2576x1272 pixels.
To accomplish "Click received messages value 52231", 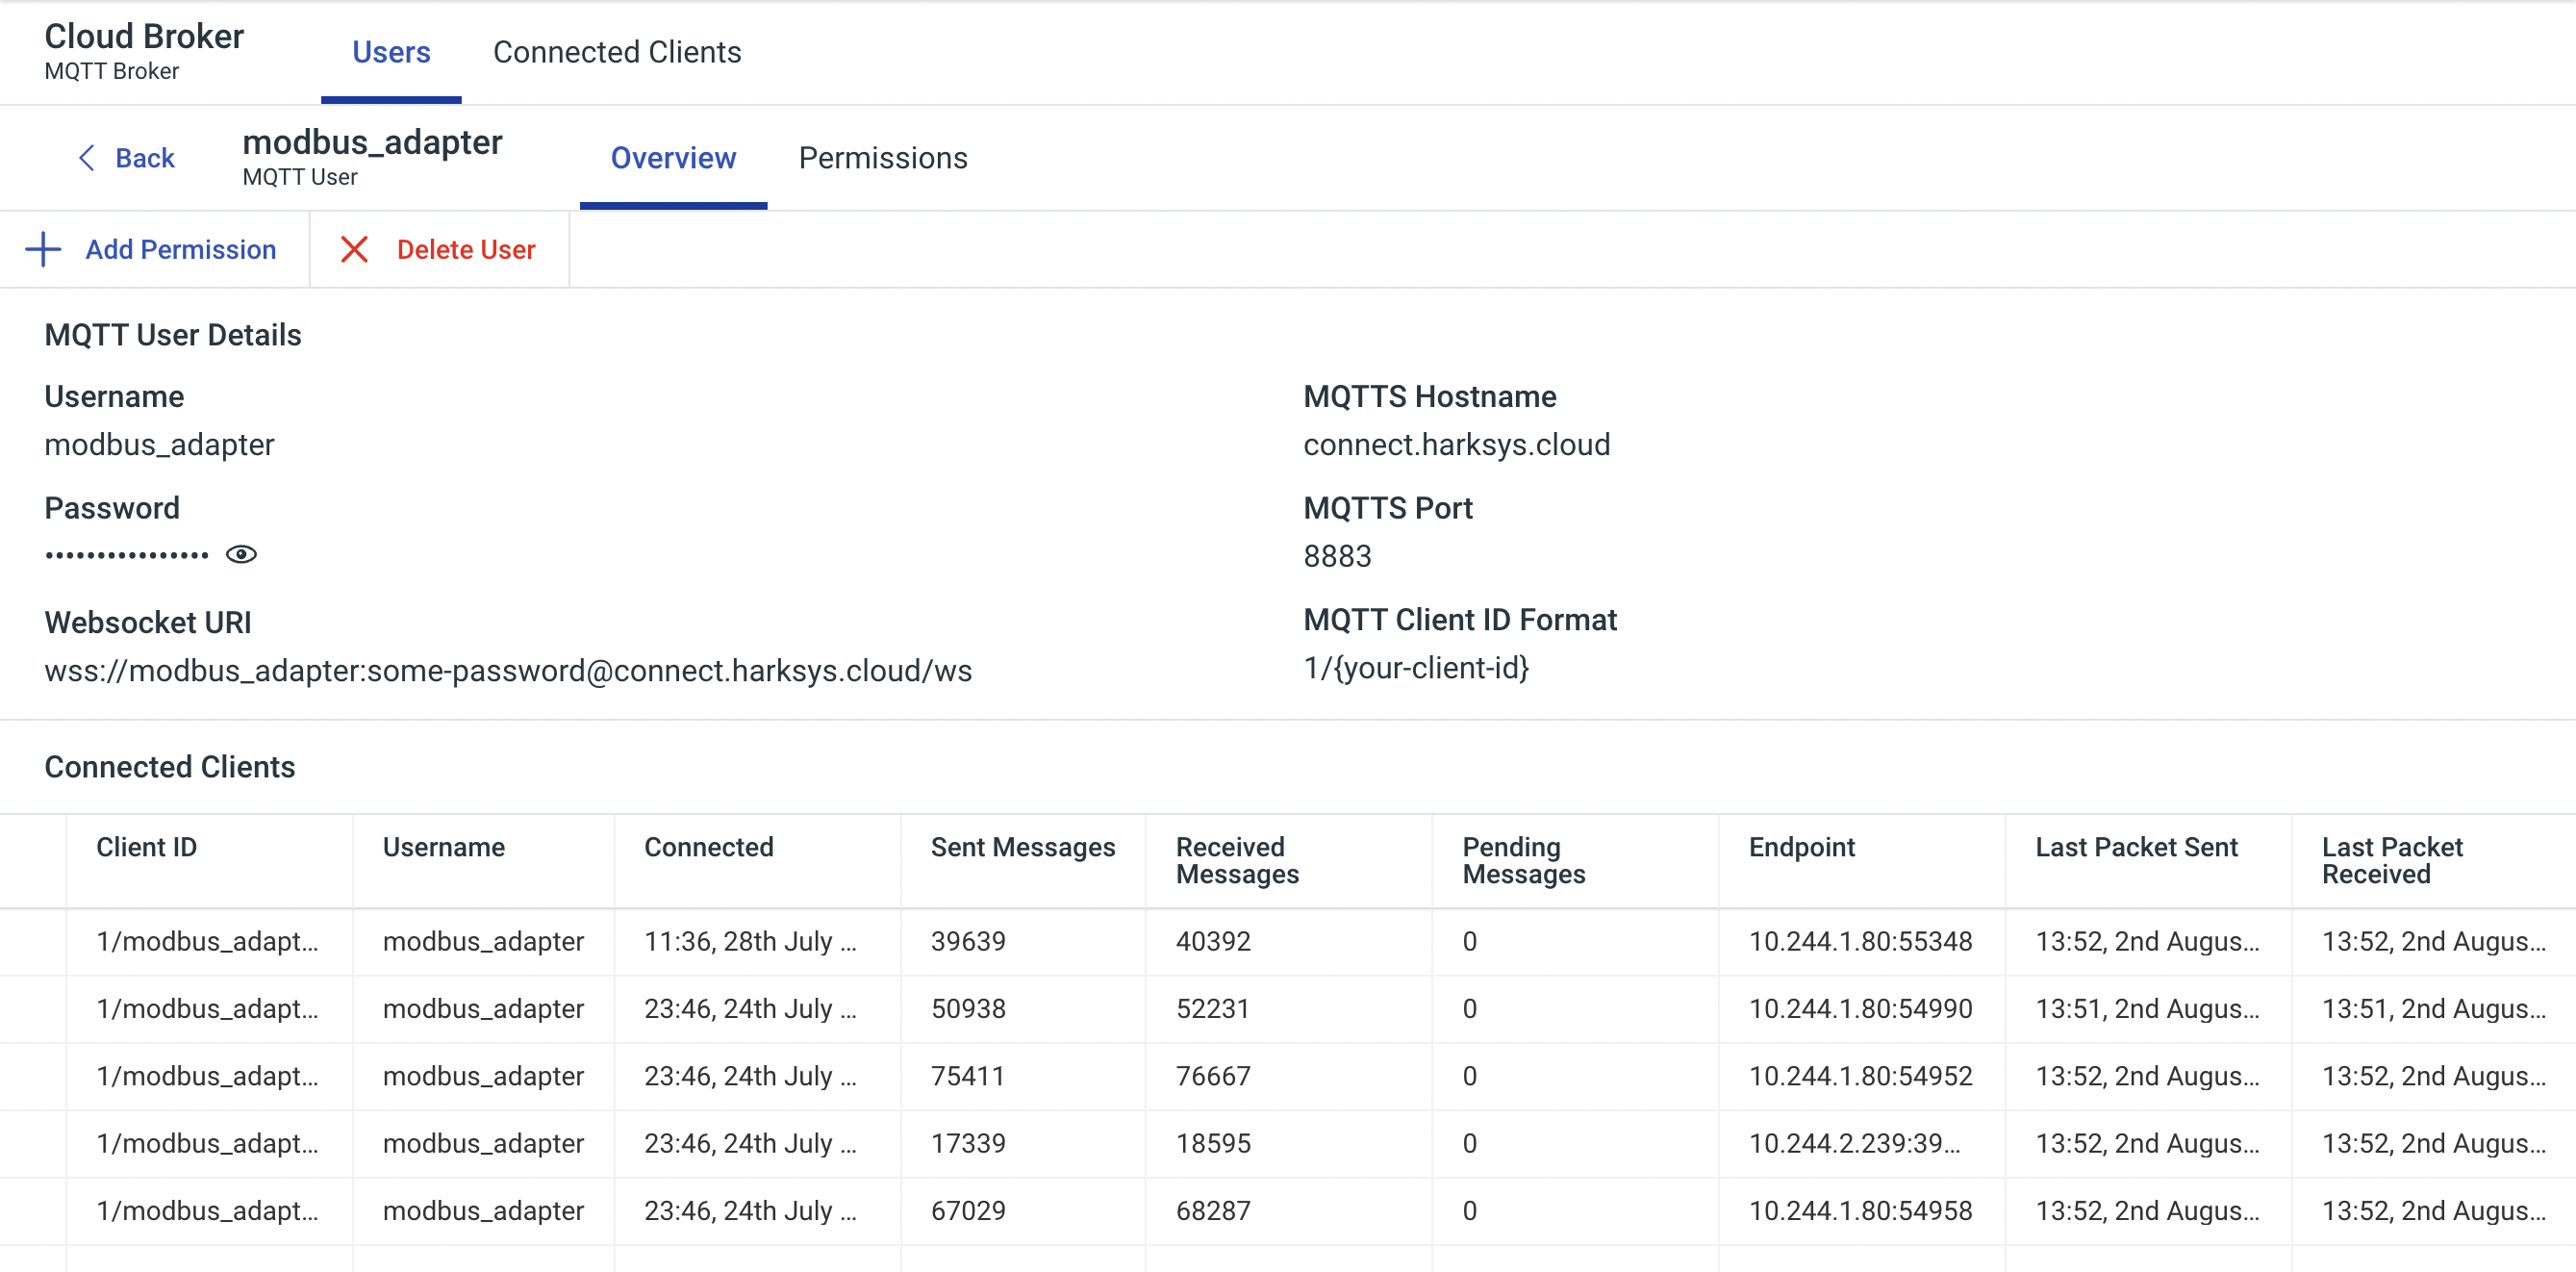I will pyautogui.click(x=1213, y=1009).
